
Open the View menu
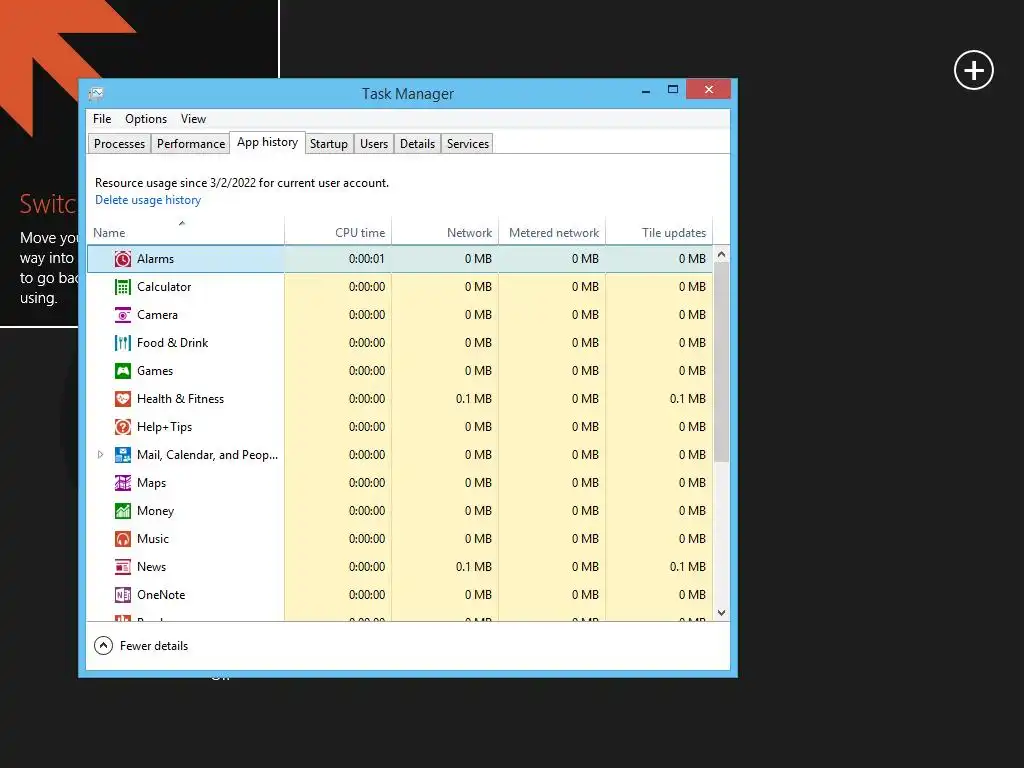pyautogui.click(x=193, y=119)
